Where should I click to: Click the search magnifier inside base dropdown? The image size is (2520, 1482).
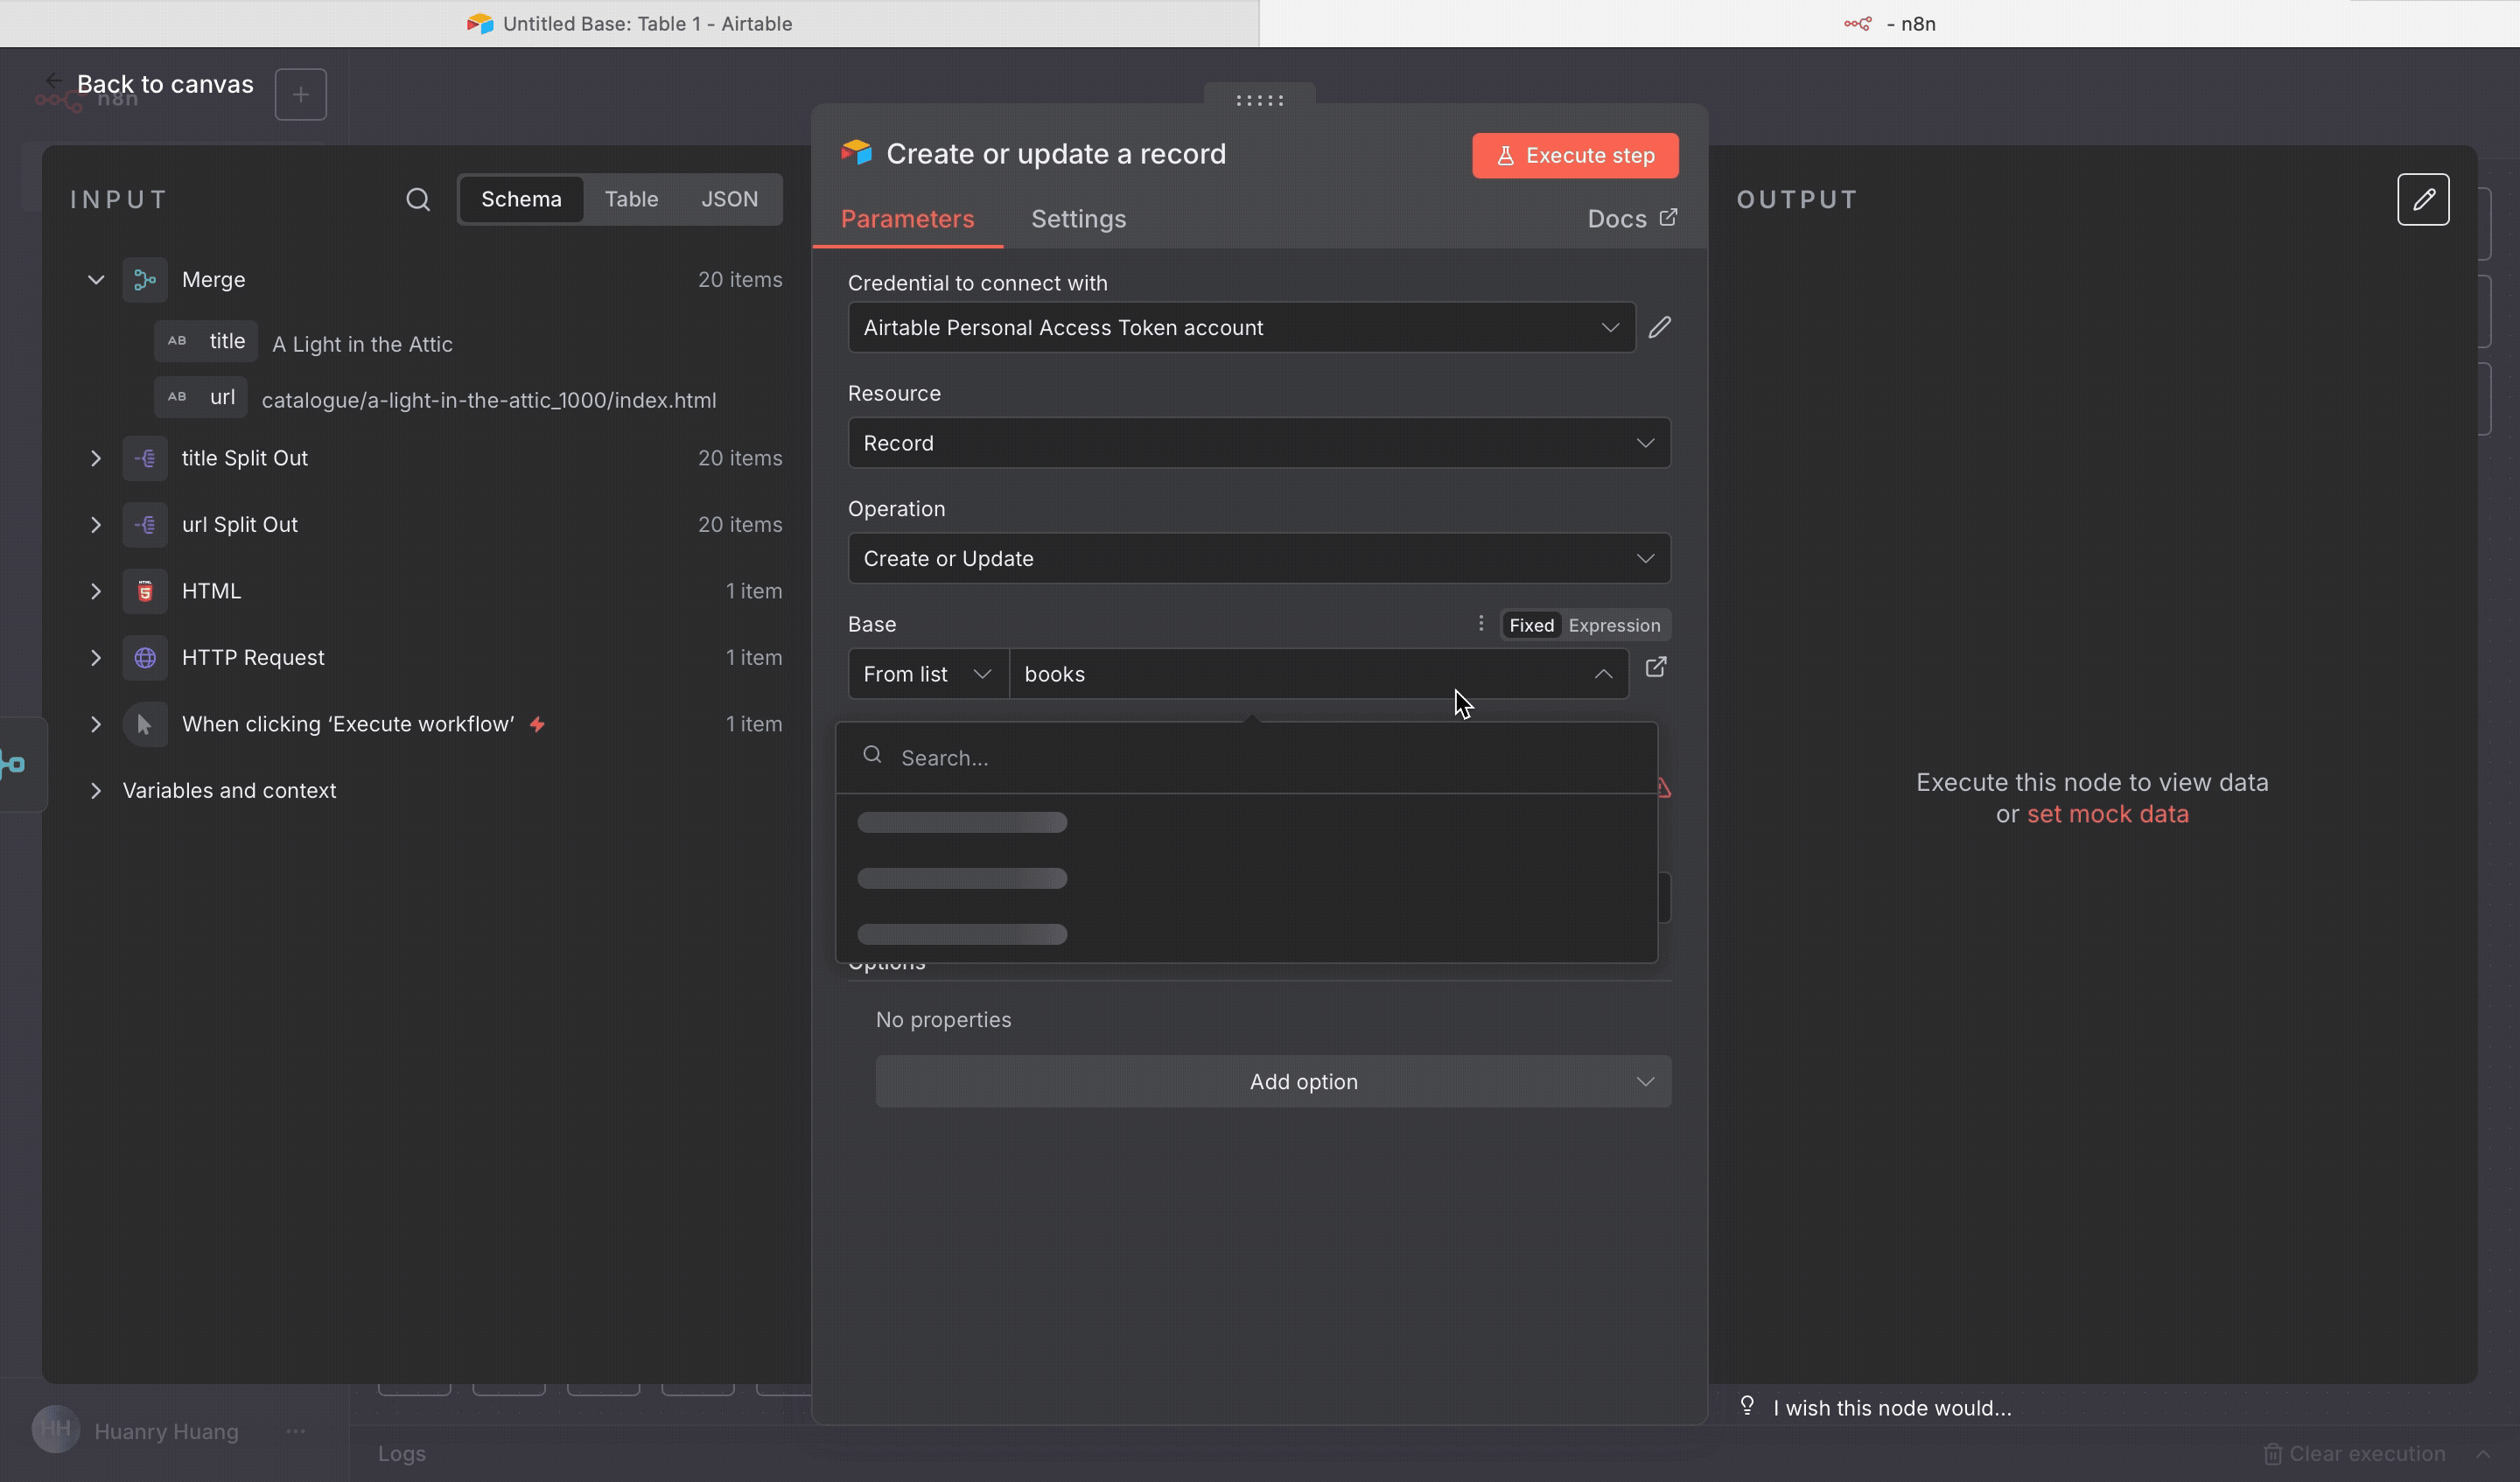[872, 755]
